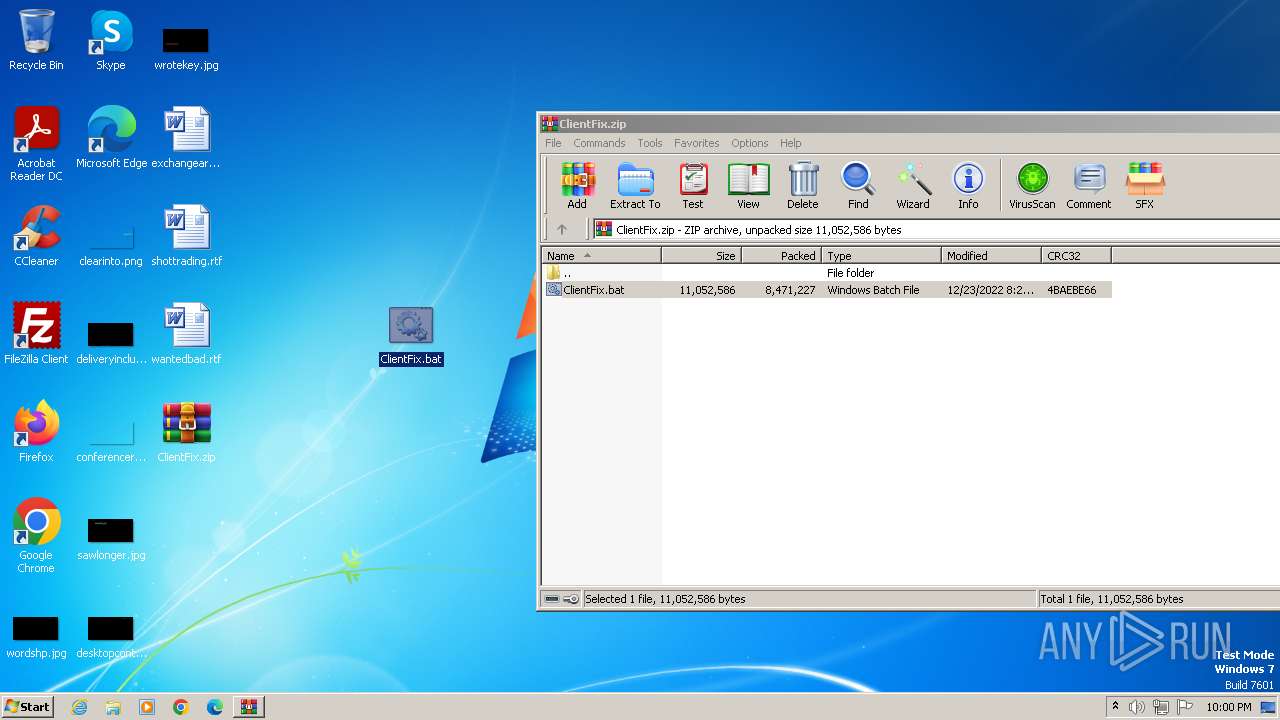Screen dimensions: 1280x720
Task: Click the Action Center flag tray icon
Action: pyautogui.click(x=1185, y=707)
